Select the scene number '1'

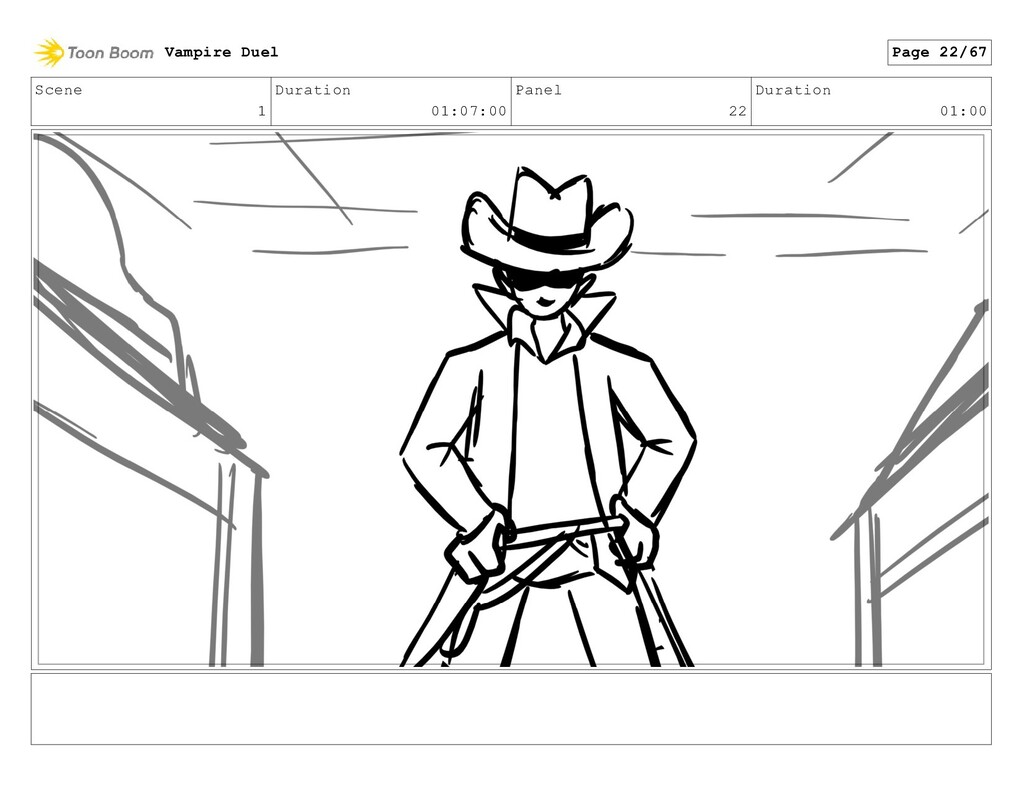(x=262, y=111)
